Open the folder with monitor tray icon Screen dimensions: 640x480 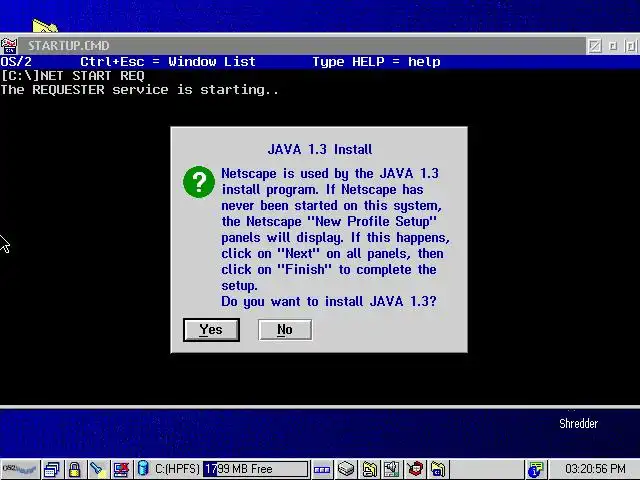438,469
